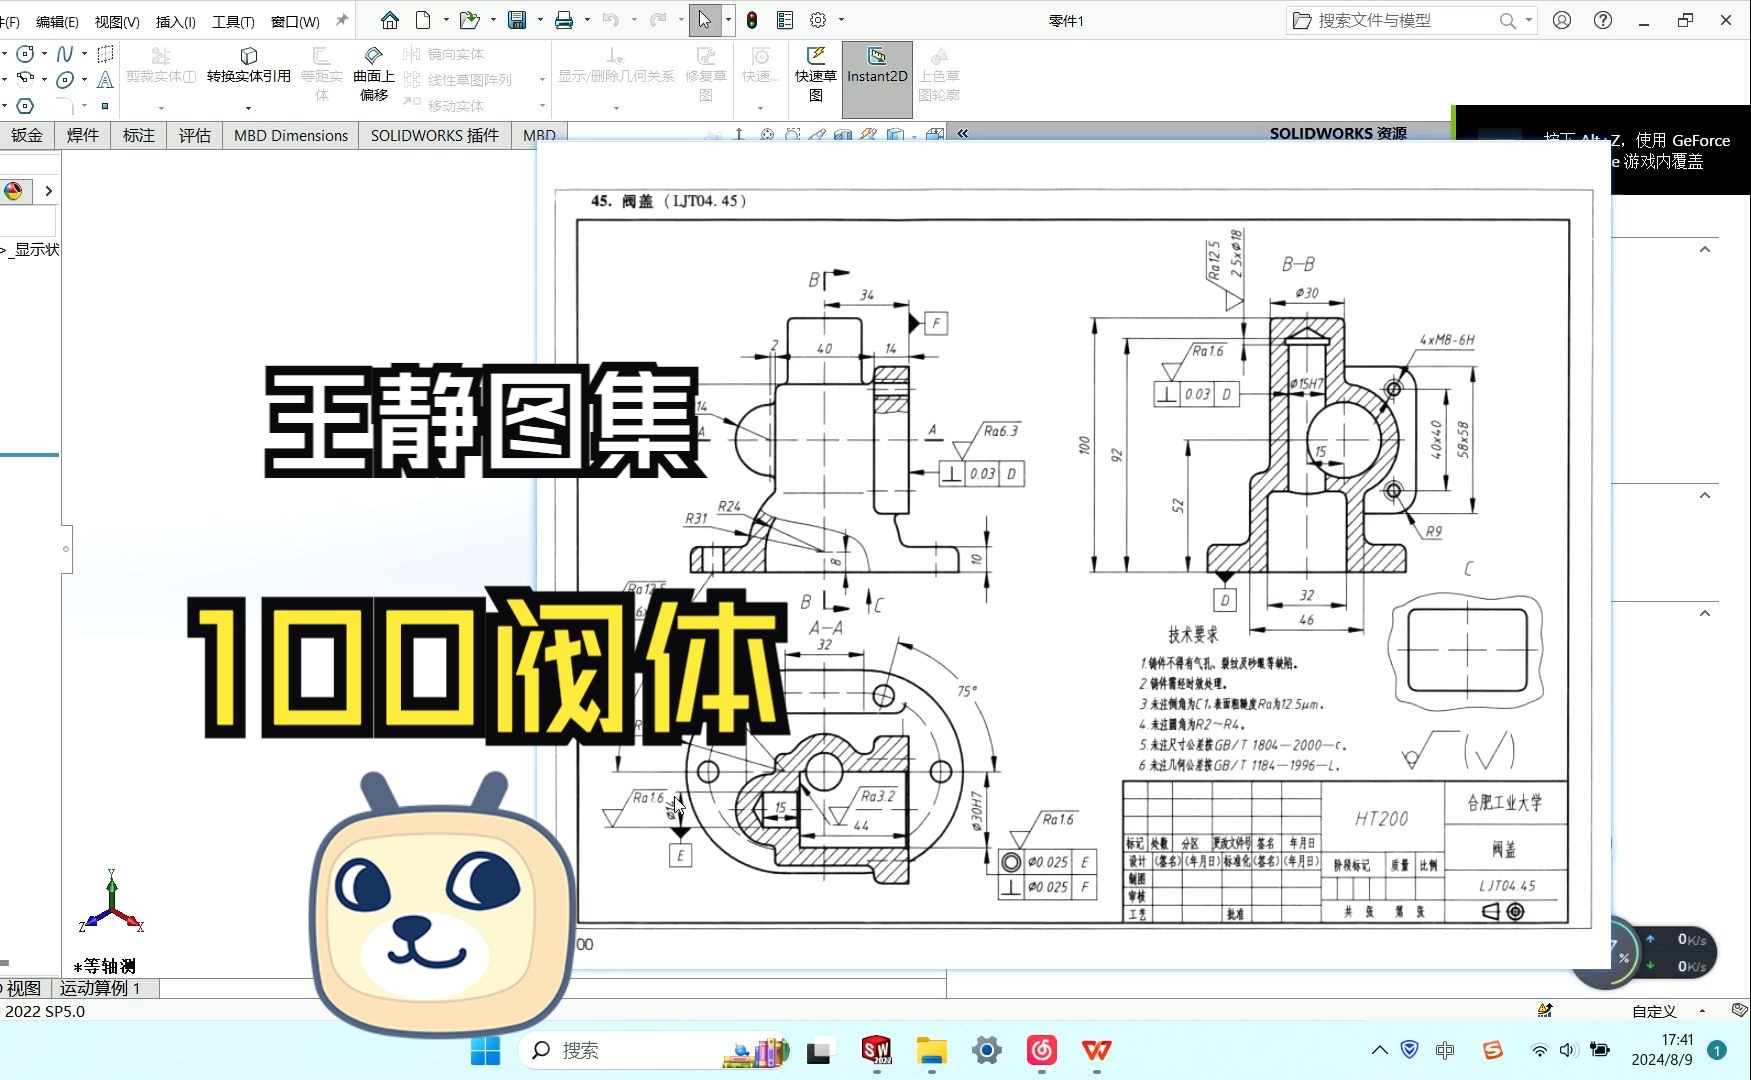Image resolution: width=1751 pixels, height=1080 pixels.
Task: Switch to the 评估 tab
Action: 195,135
